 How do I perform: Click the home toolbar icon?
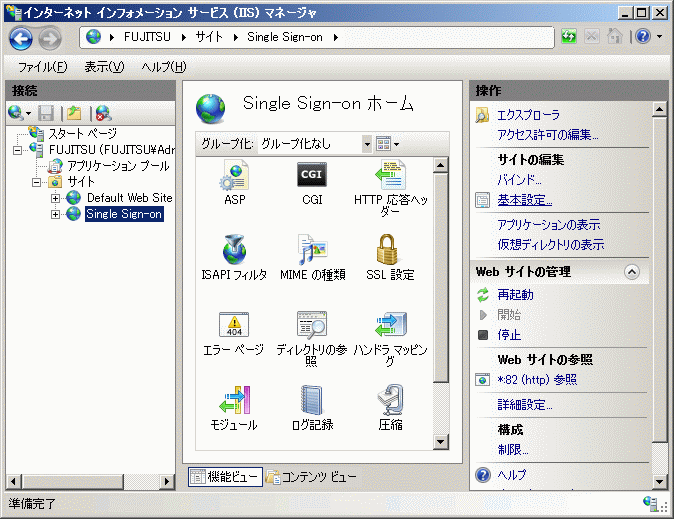pos(614,36)
